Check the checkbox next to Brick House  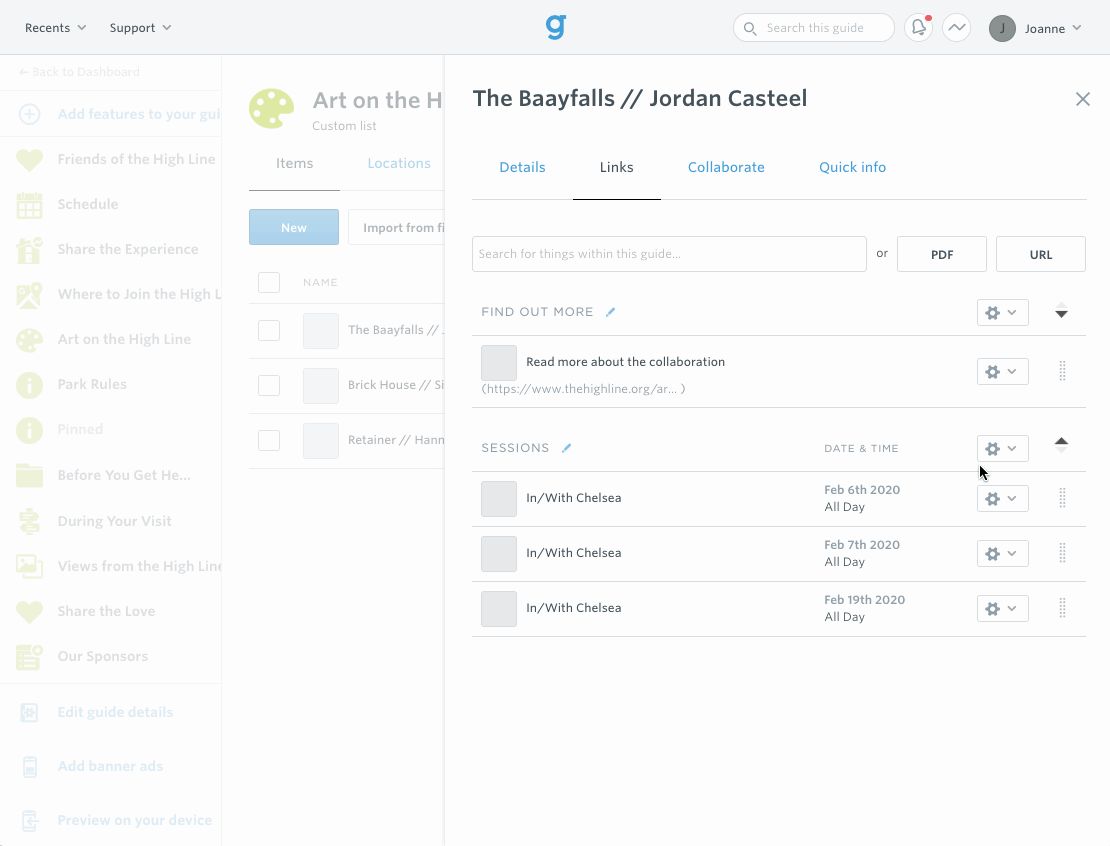coord(269,384)
